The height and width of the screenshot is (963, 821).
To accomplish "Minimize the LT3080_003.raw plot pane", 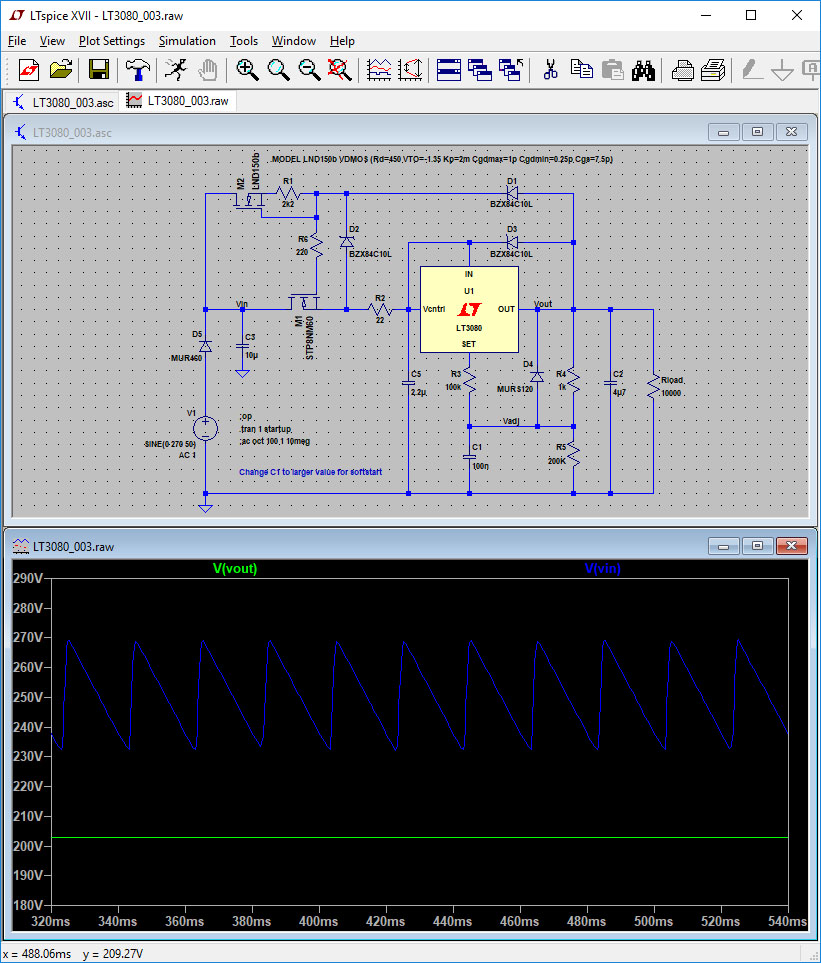I will click(x=723, y=546).
